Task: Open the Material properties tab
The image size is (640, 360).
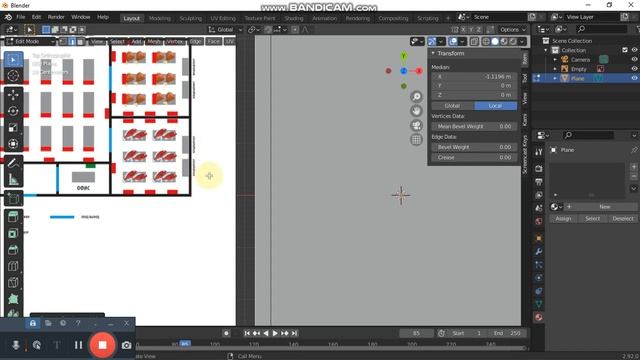Action: (x=539, y=317)
